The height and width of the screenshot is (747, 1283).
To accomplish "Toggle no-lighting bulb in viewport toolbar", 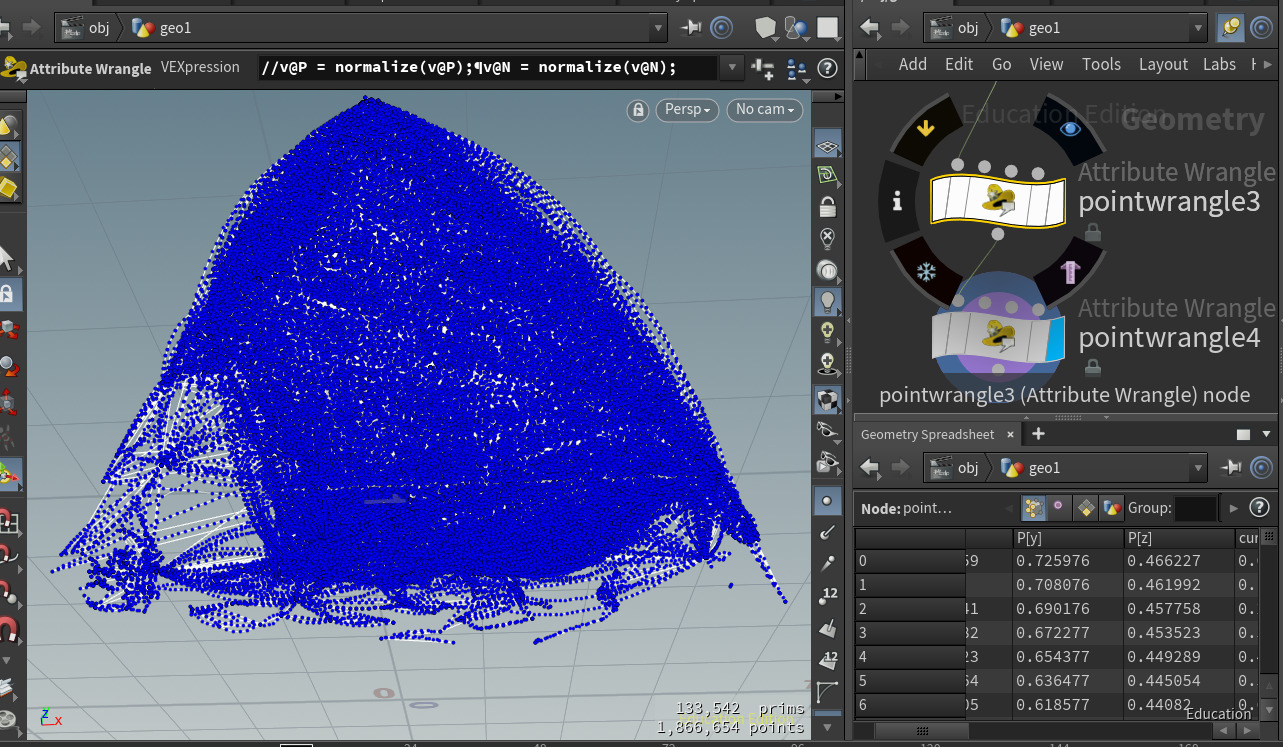I will (x=827, y=238).
